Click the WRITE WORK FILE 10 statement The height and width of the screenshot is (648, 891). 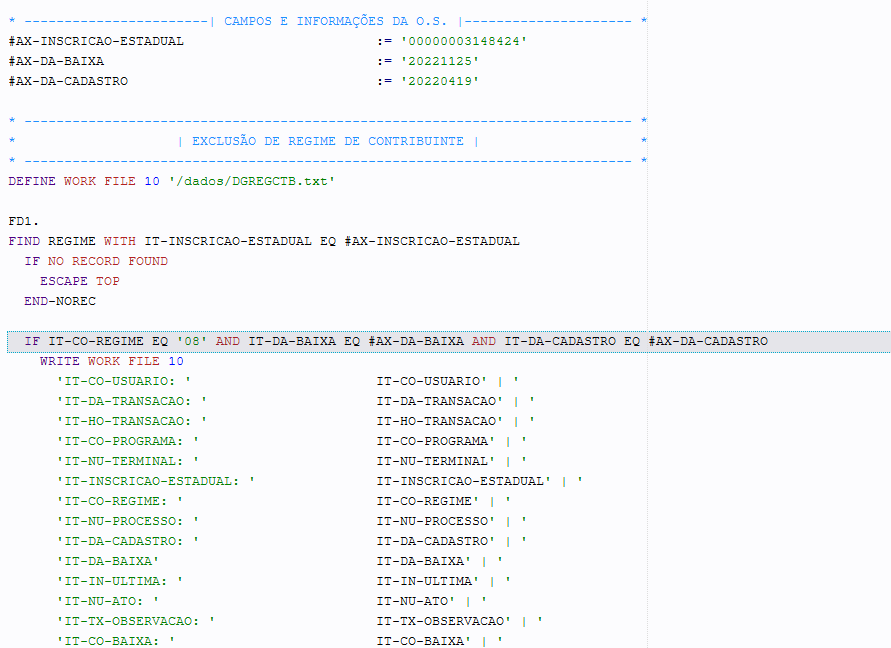(112, 361)
